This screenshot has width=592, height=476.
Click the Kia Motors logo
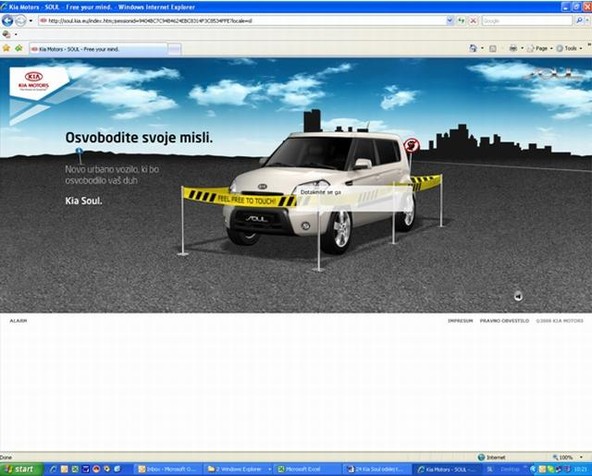point(34,81)
